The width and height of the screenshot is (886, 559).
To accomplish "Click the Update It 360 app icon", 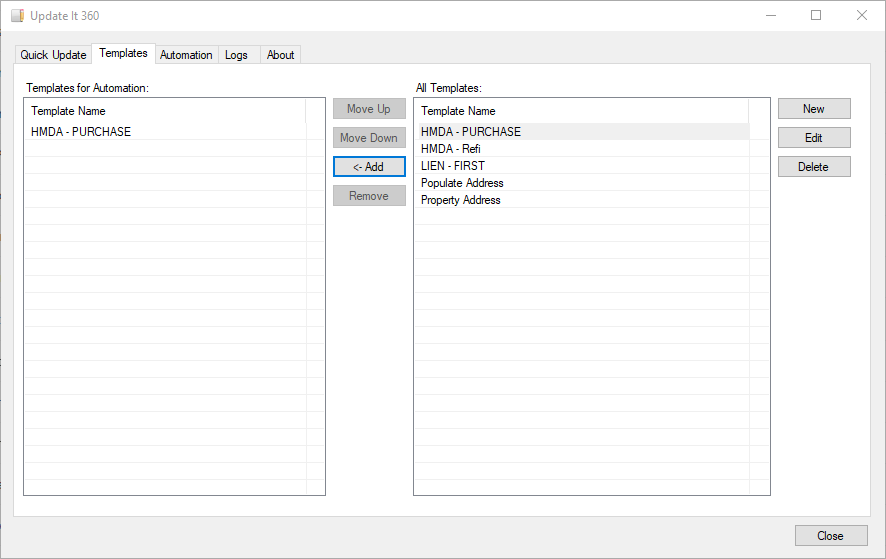I will 17,16.
